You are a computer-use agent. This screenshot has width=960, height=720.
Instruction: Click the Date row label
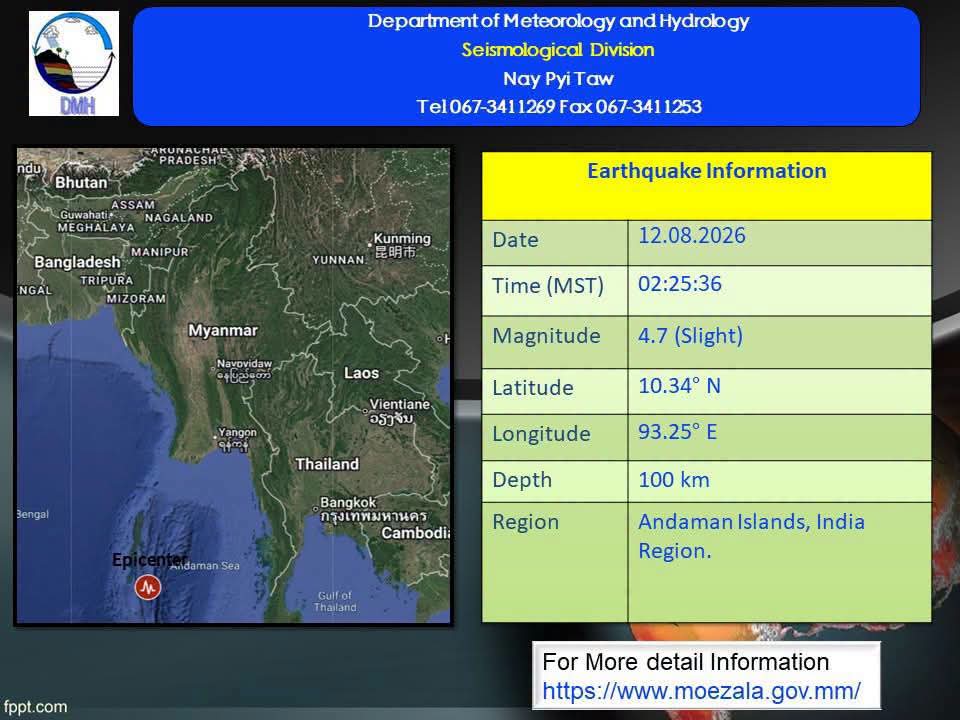516,240
